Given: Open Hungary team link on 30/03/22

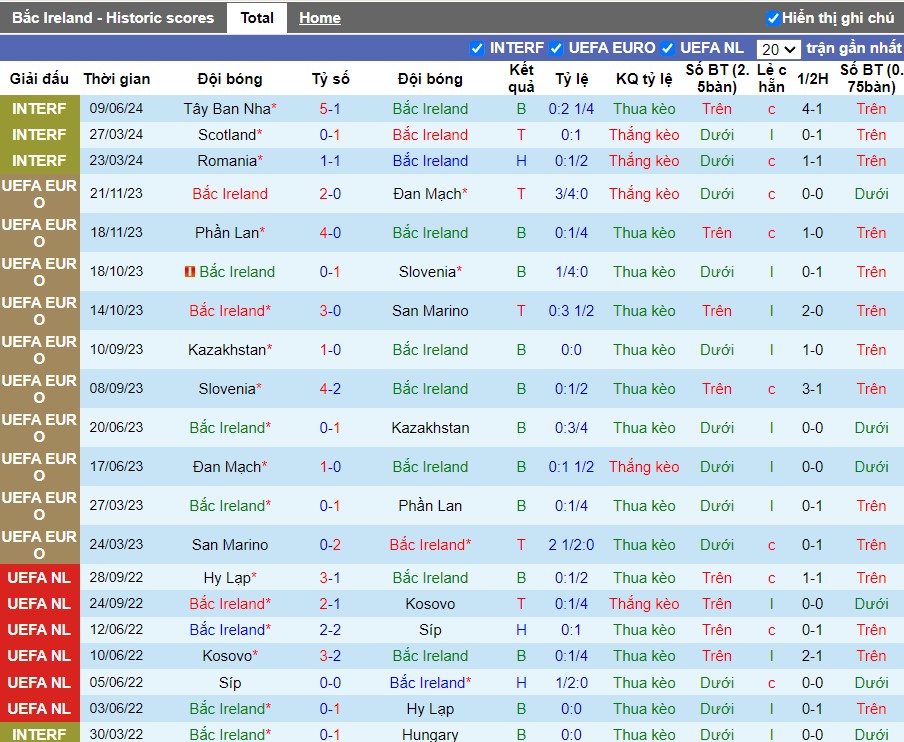Looking at the screenshot, I should point(430,735).
